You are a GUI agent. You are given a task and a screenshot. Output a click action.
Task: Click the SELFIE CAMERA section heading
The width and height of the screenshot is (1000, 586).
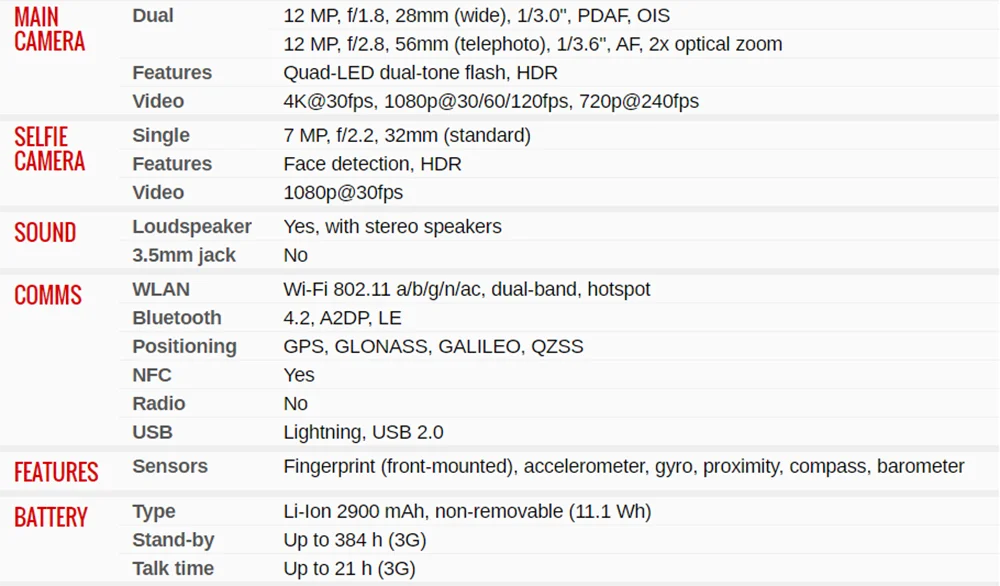[x=49, y=149]
